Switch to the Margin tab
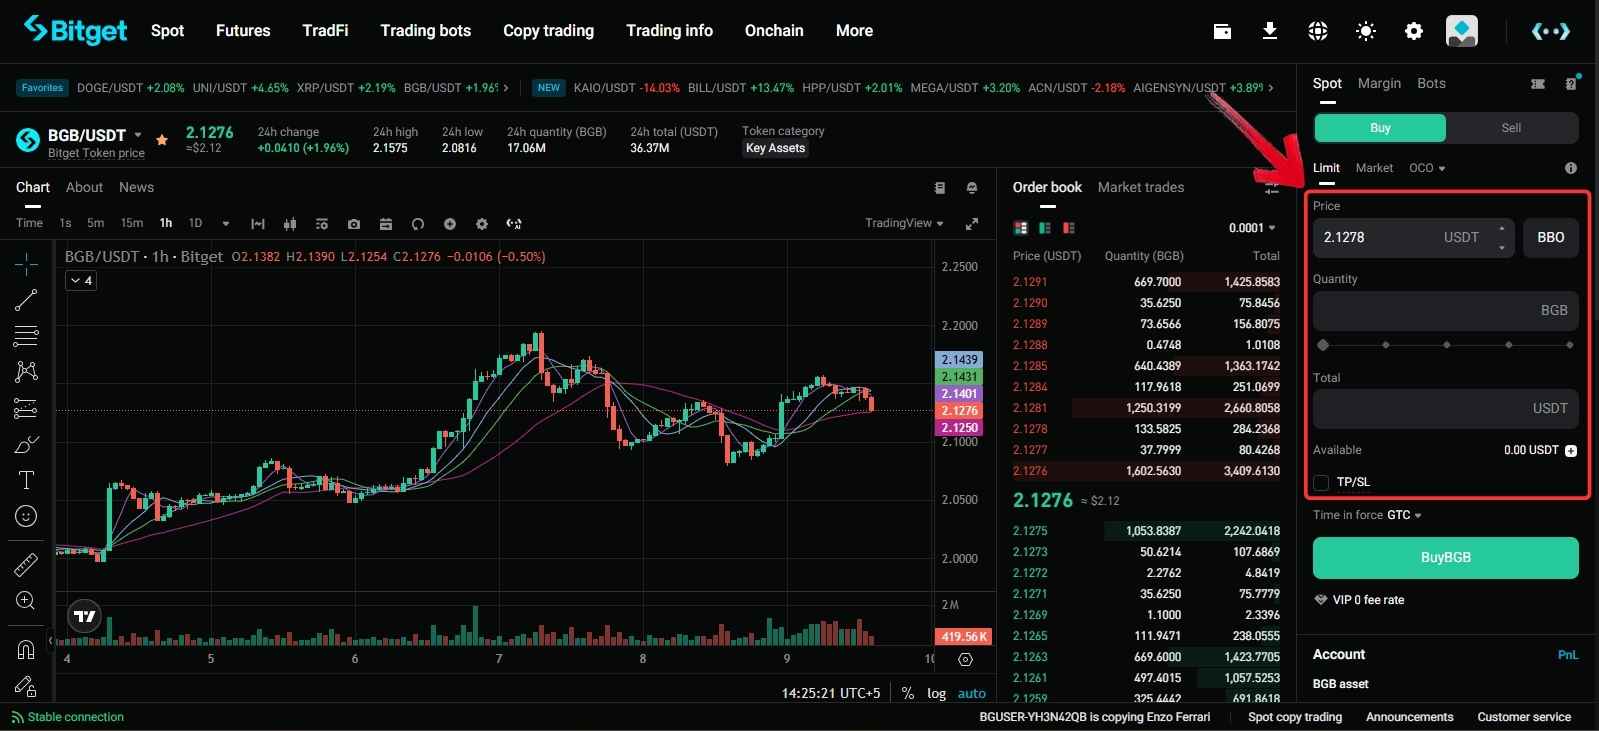1599x731 pixels. coord(1379,83)
